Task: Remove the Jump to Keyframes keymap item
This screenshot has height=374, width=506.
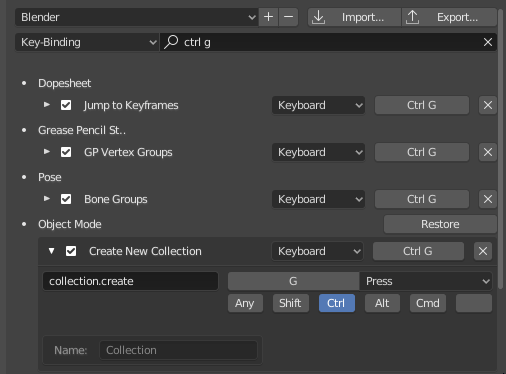Action: coord(488,105)
